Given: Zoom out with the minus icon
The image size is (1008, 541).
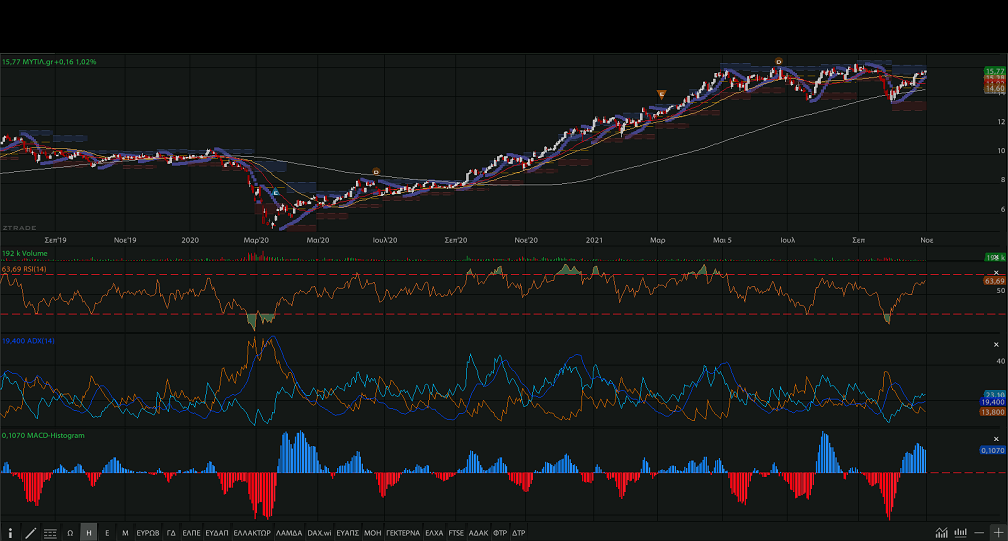Looking at the screenshot, I should tap(979, 533).
